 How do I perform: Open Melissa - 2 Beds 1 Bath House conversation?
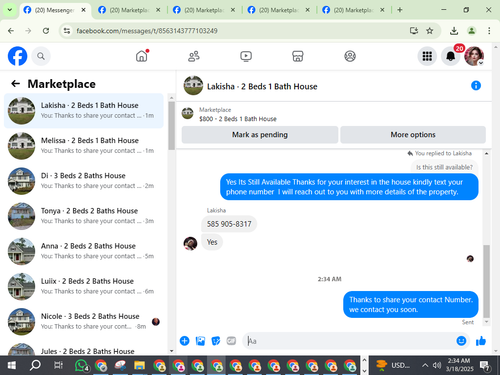pyautogui.click(x=84, y=146)
